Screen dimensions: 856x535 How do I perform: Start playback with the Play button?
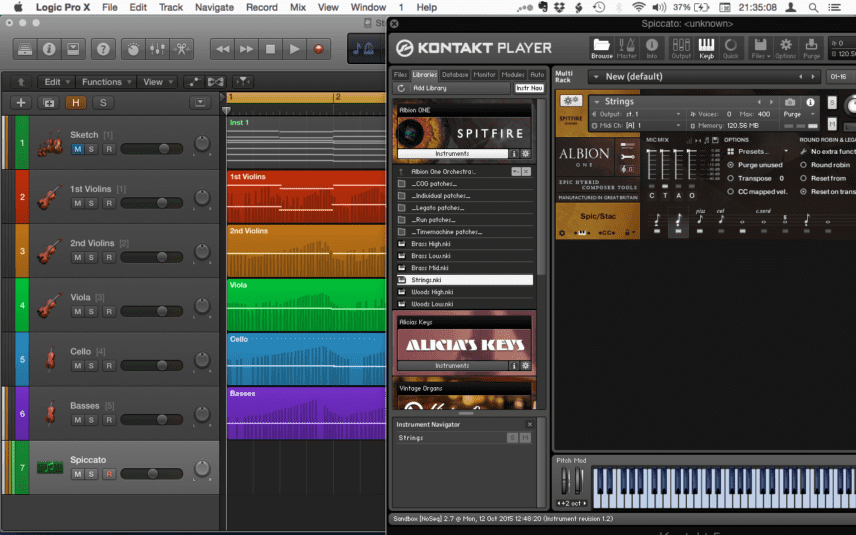pyautogui.click(x=294, y=49)
